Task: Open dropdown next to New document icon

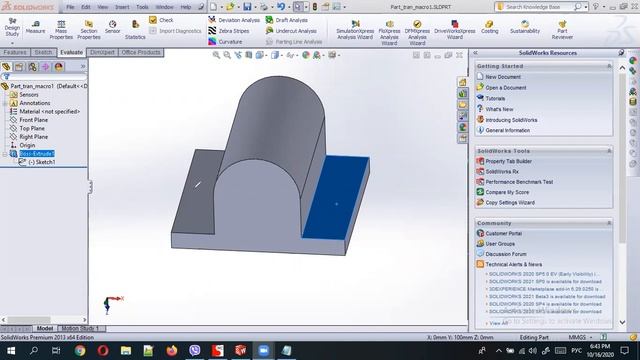Action: (x=221, y=7)
